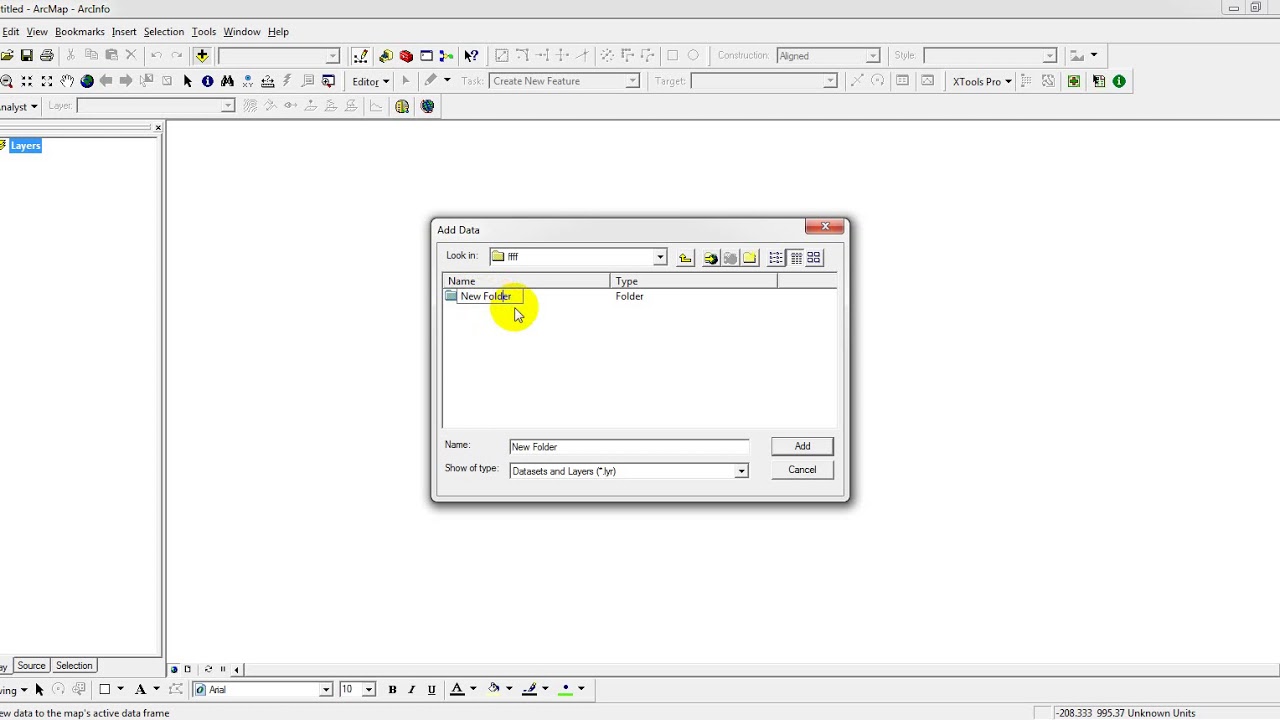Switch to layout view at map bottom

point(187,669)
